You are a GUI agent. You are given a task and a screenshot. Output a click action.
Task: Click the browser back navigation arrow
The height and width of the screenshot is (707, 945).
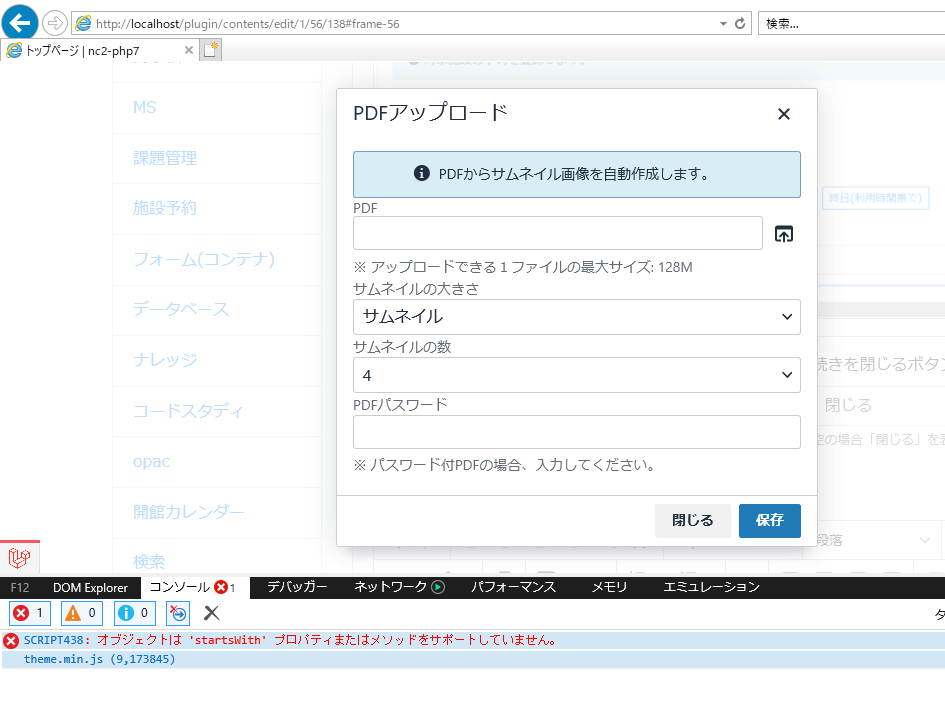tap(19, 21)
